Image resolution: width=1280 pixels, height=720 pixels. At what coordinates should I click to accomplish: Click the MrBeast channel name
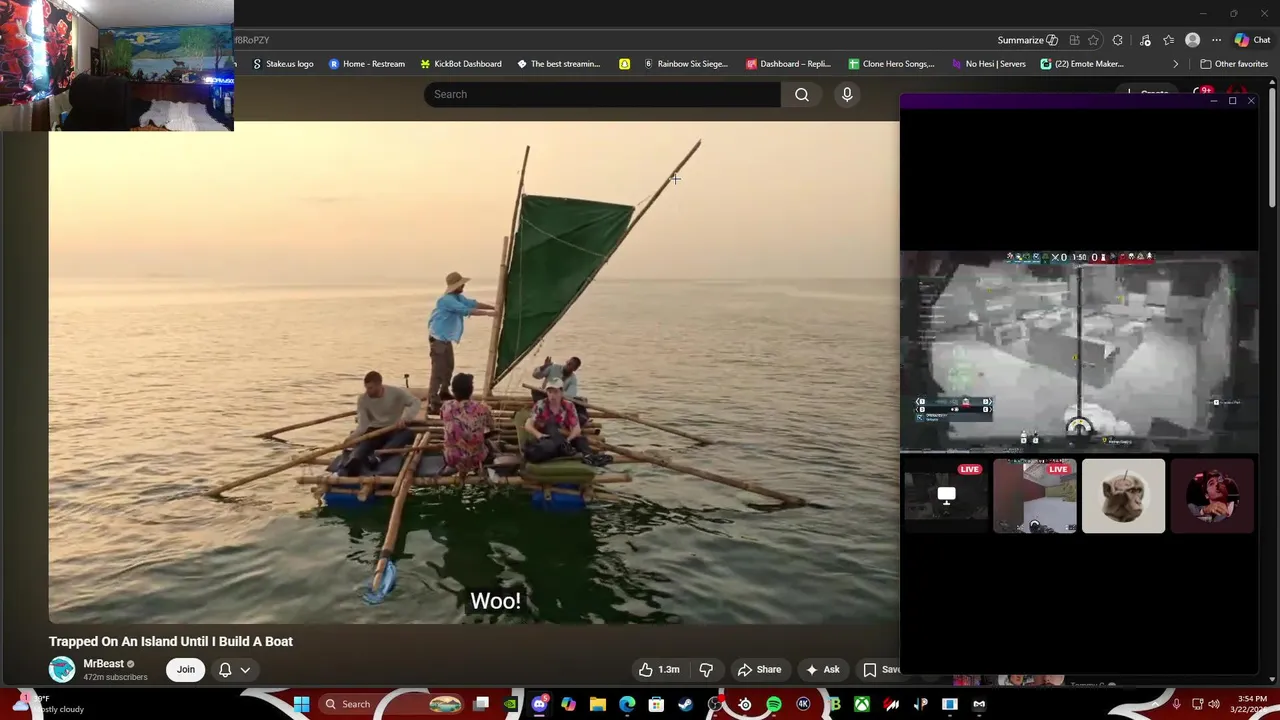click(104, 664)
